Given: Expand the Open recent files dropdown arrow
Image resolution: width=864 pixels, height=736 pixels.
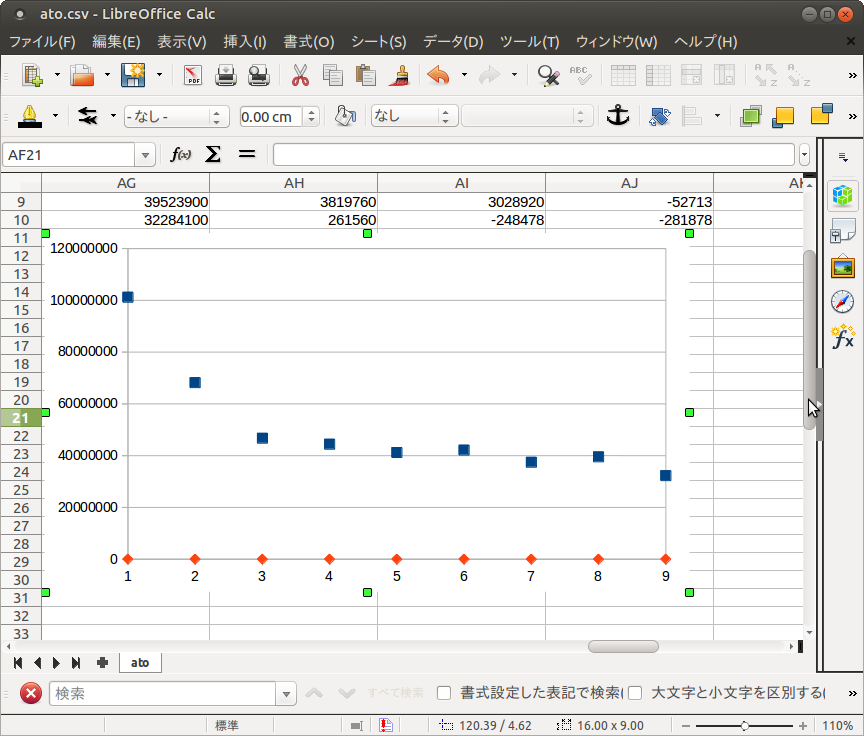Looking at the screenshot, I should tap(107, 75).
